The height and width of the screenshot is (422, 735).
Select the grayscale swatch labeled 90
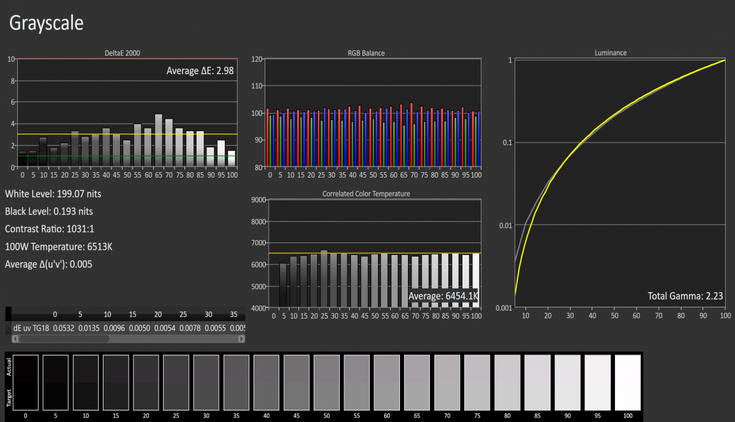pyautogui.click(x=568, y=383)
